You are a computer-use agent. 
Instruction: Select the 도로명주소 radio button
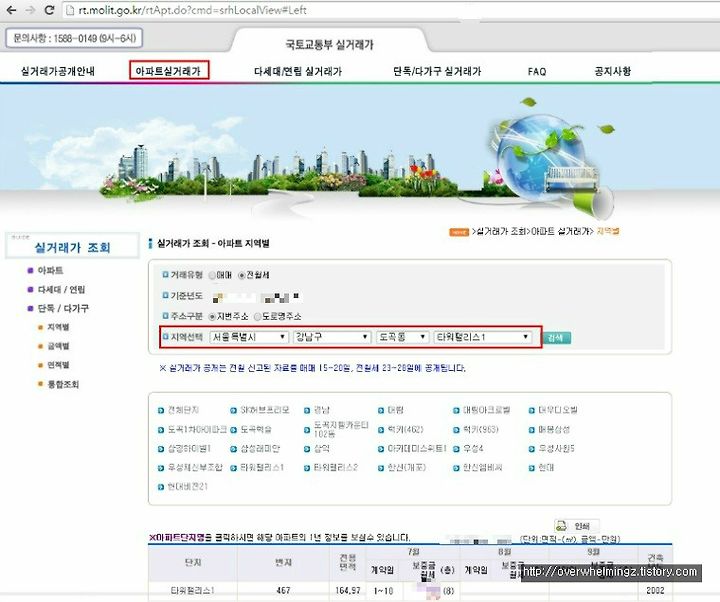[257, 316]
